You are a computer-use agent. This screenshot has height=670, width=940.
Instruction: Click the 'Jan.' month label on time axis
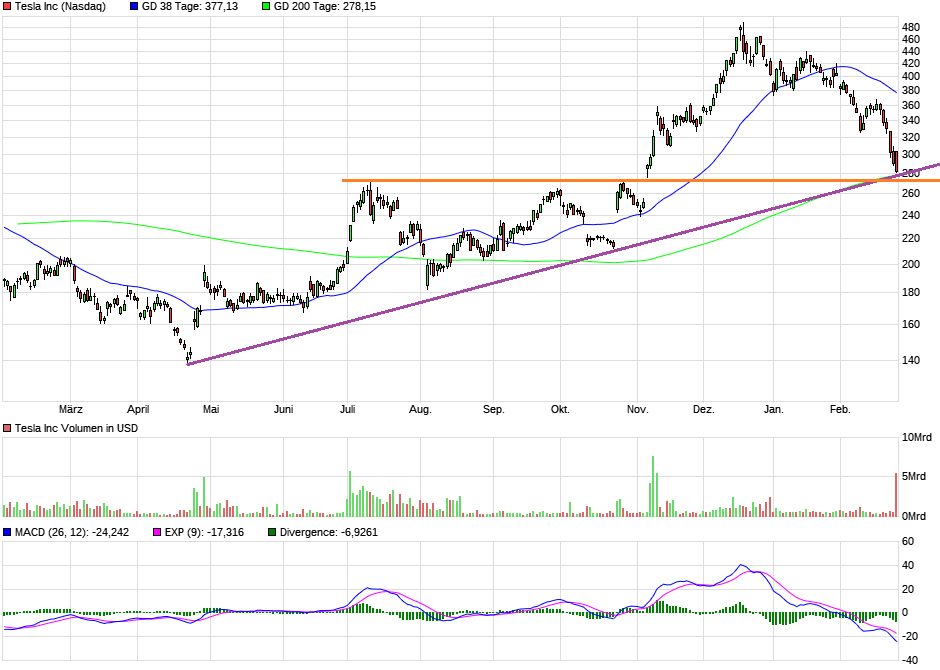click(773, 409)
